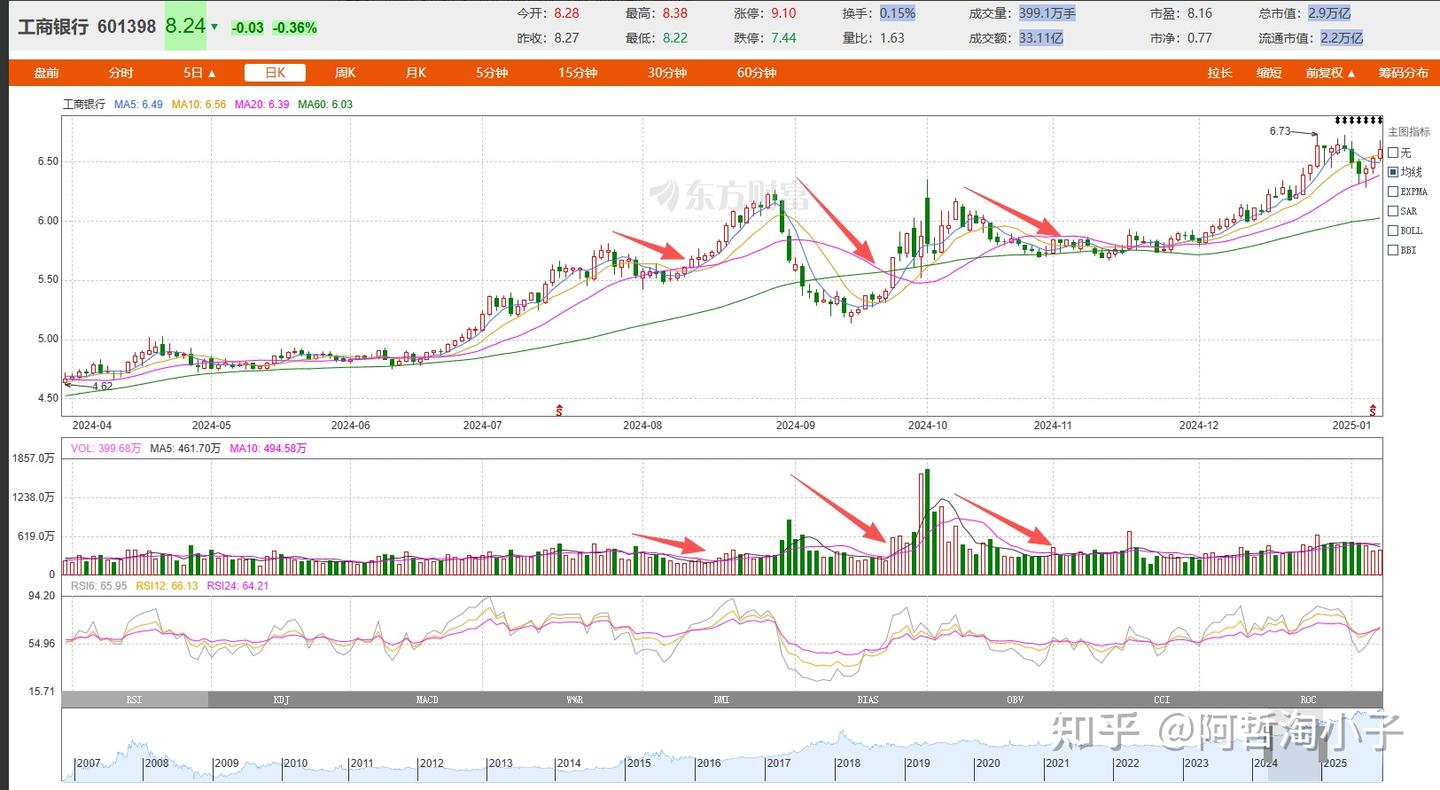Enable the EXPMA main-chart indicator

pyautogui.click(x=1393, y=191)
